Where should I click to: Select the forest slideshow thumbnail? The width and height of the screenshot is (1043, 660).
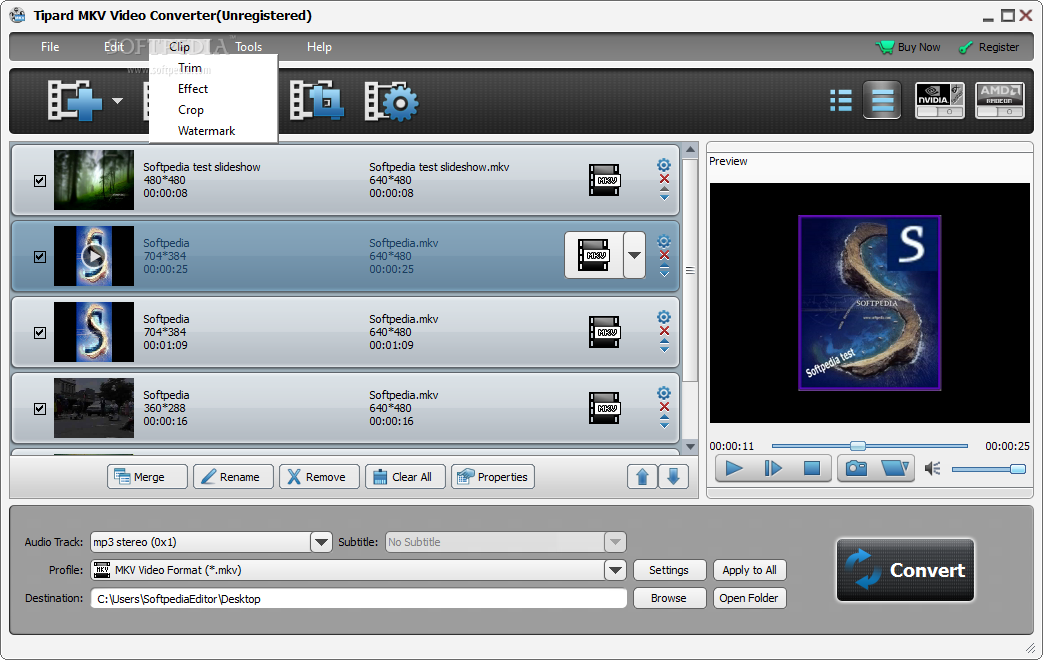[x=94, y=180]
